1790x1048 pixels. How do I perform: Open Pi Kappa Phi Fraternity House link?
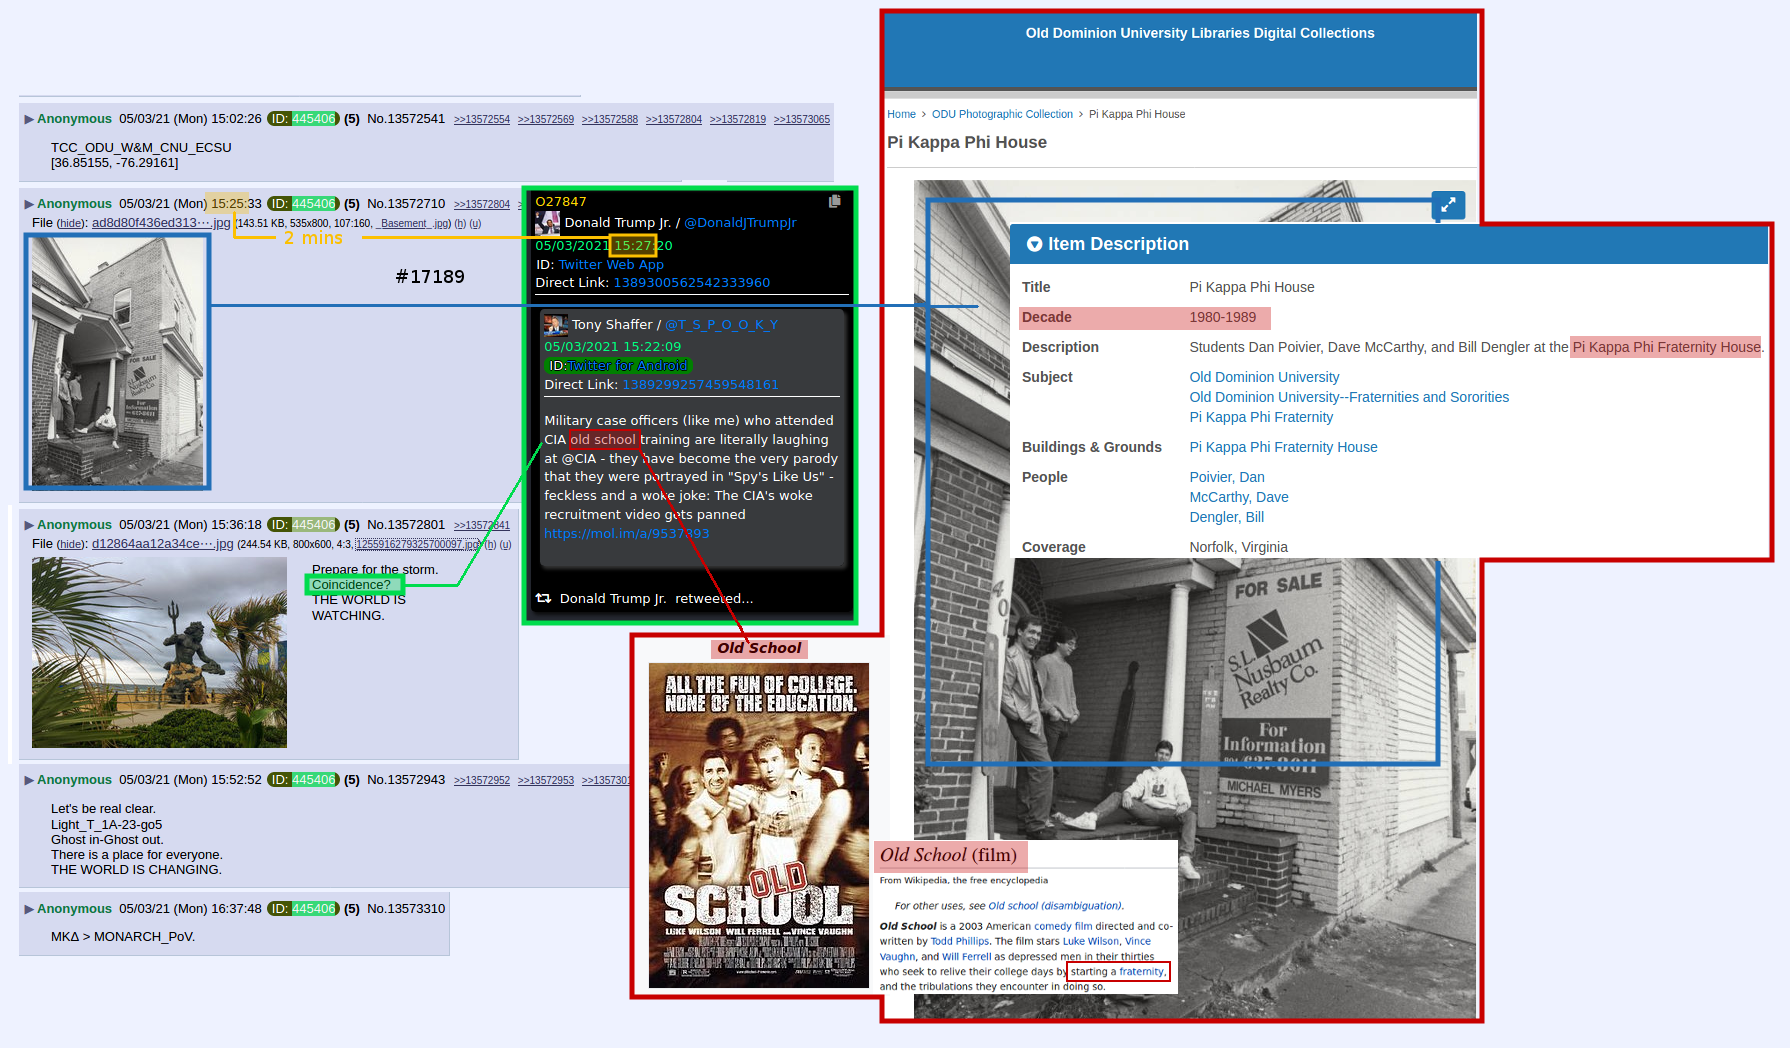[1283, 447]
